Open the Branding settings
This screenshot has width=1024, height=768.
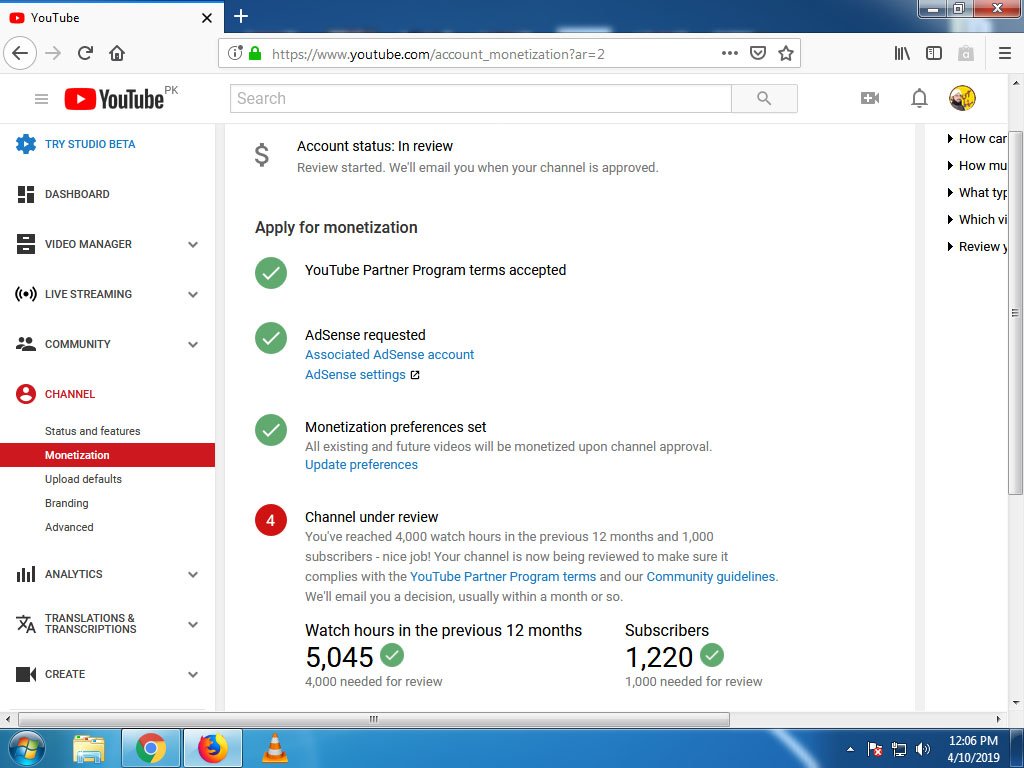(x=67, y=503)
